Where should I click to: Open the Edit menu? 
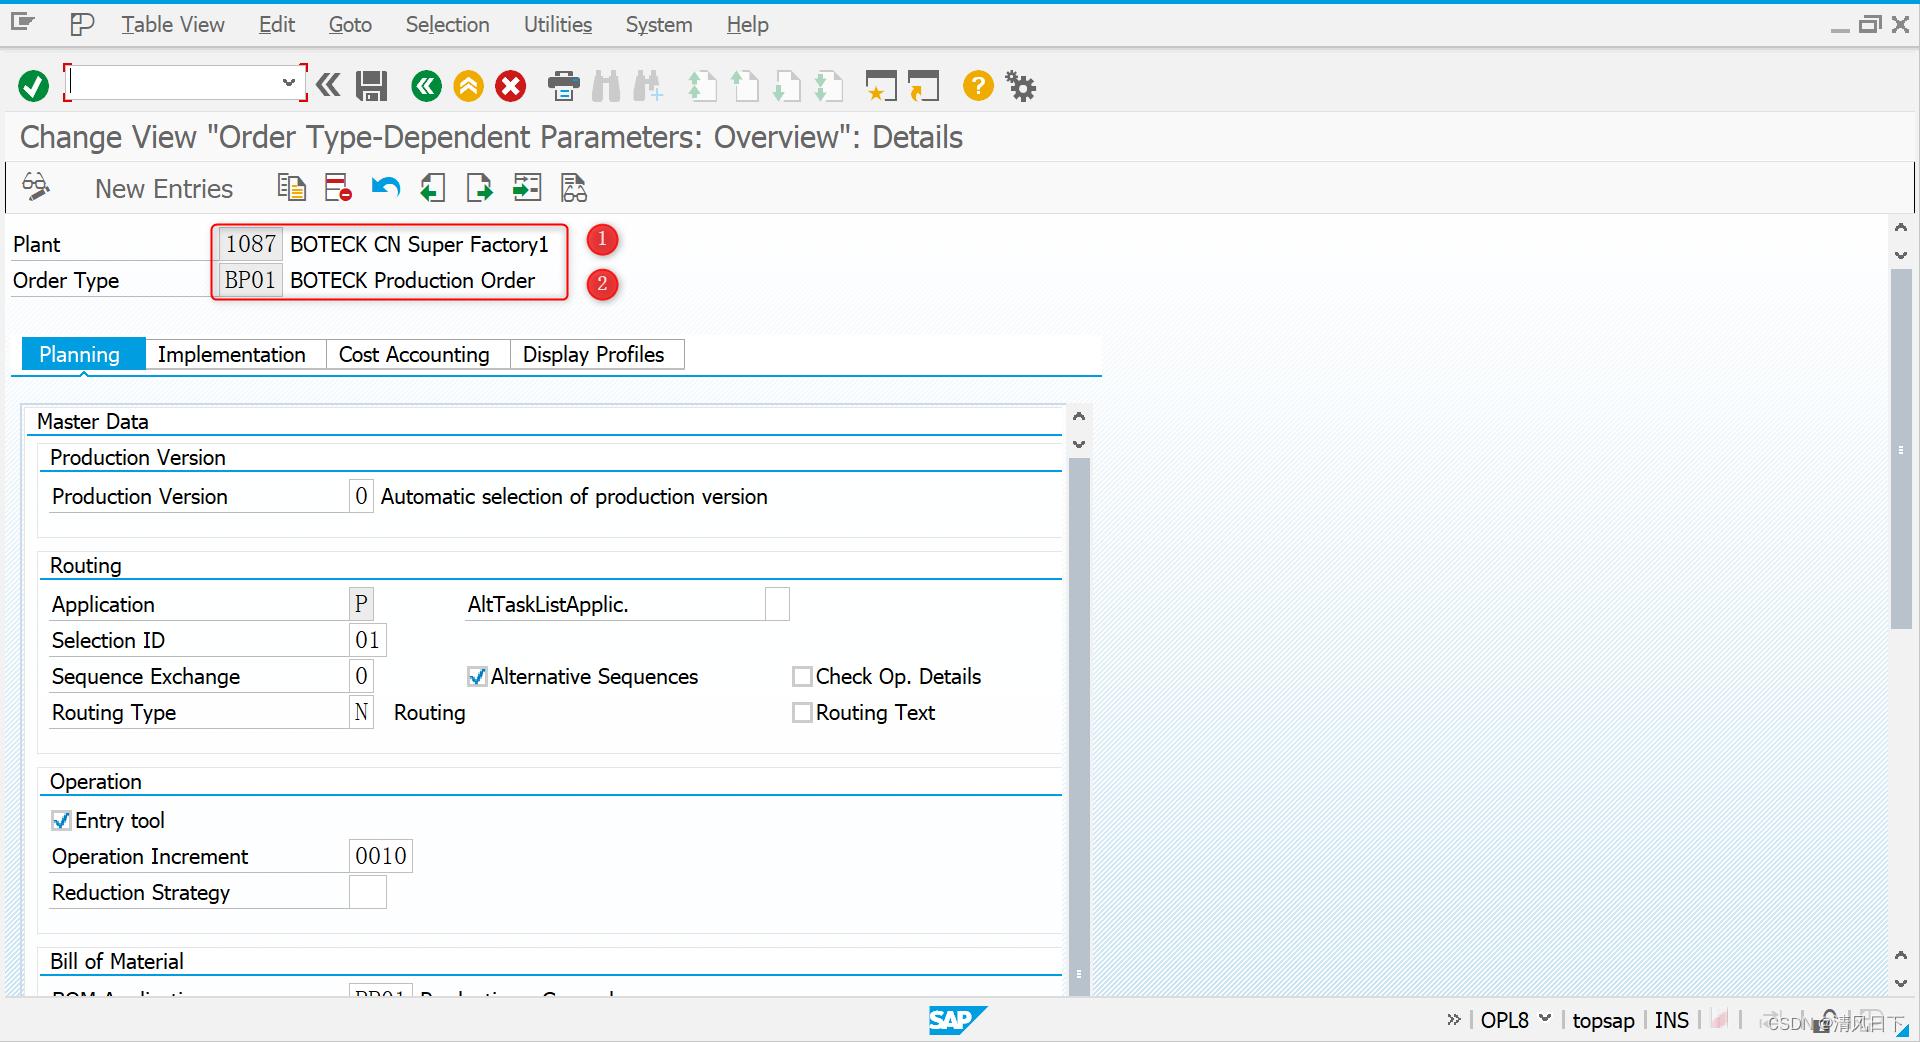coord(276,24)
